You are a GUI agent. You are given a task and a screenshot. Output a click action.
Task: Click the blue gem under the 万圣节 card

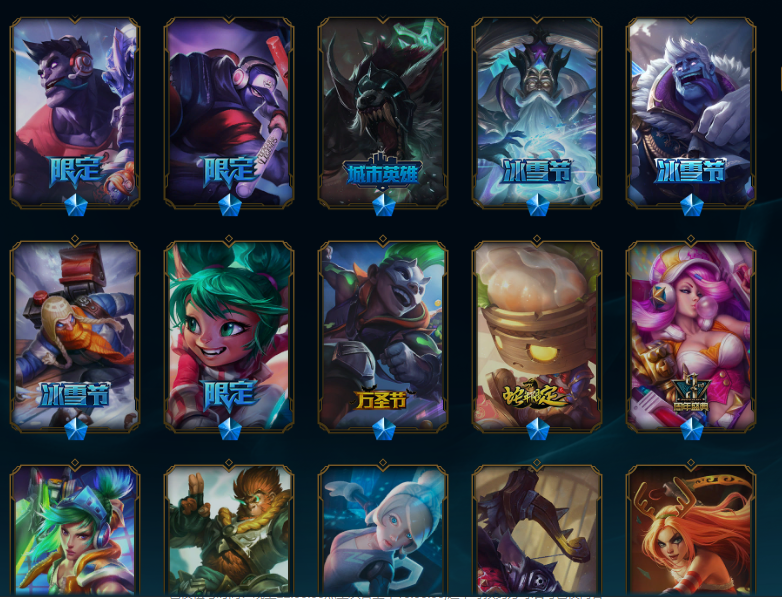tap(384, 429)
